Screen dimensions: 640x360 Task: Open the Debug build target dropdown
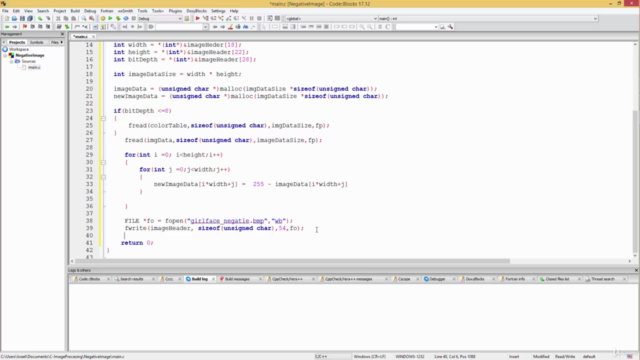click(x=180, y=18)
